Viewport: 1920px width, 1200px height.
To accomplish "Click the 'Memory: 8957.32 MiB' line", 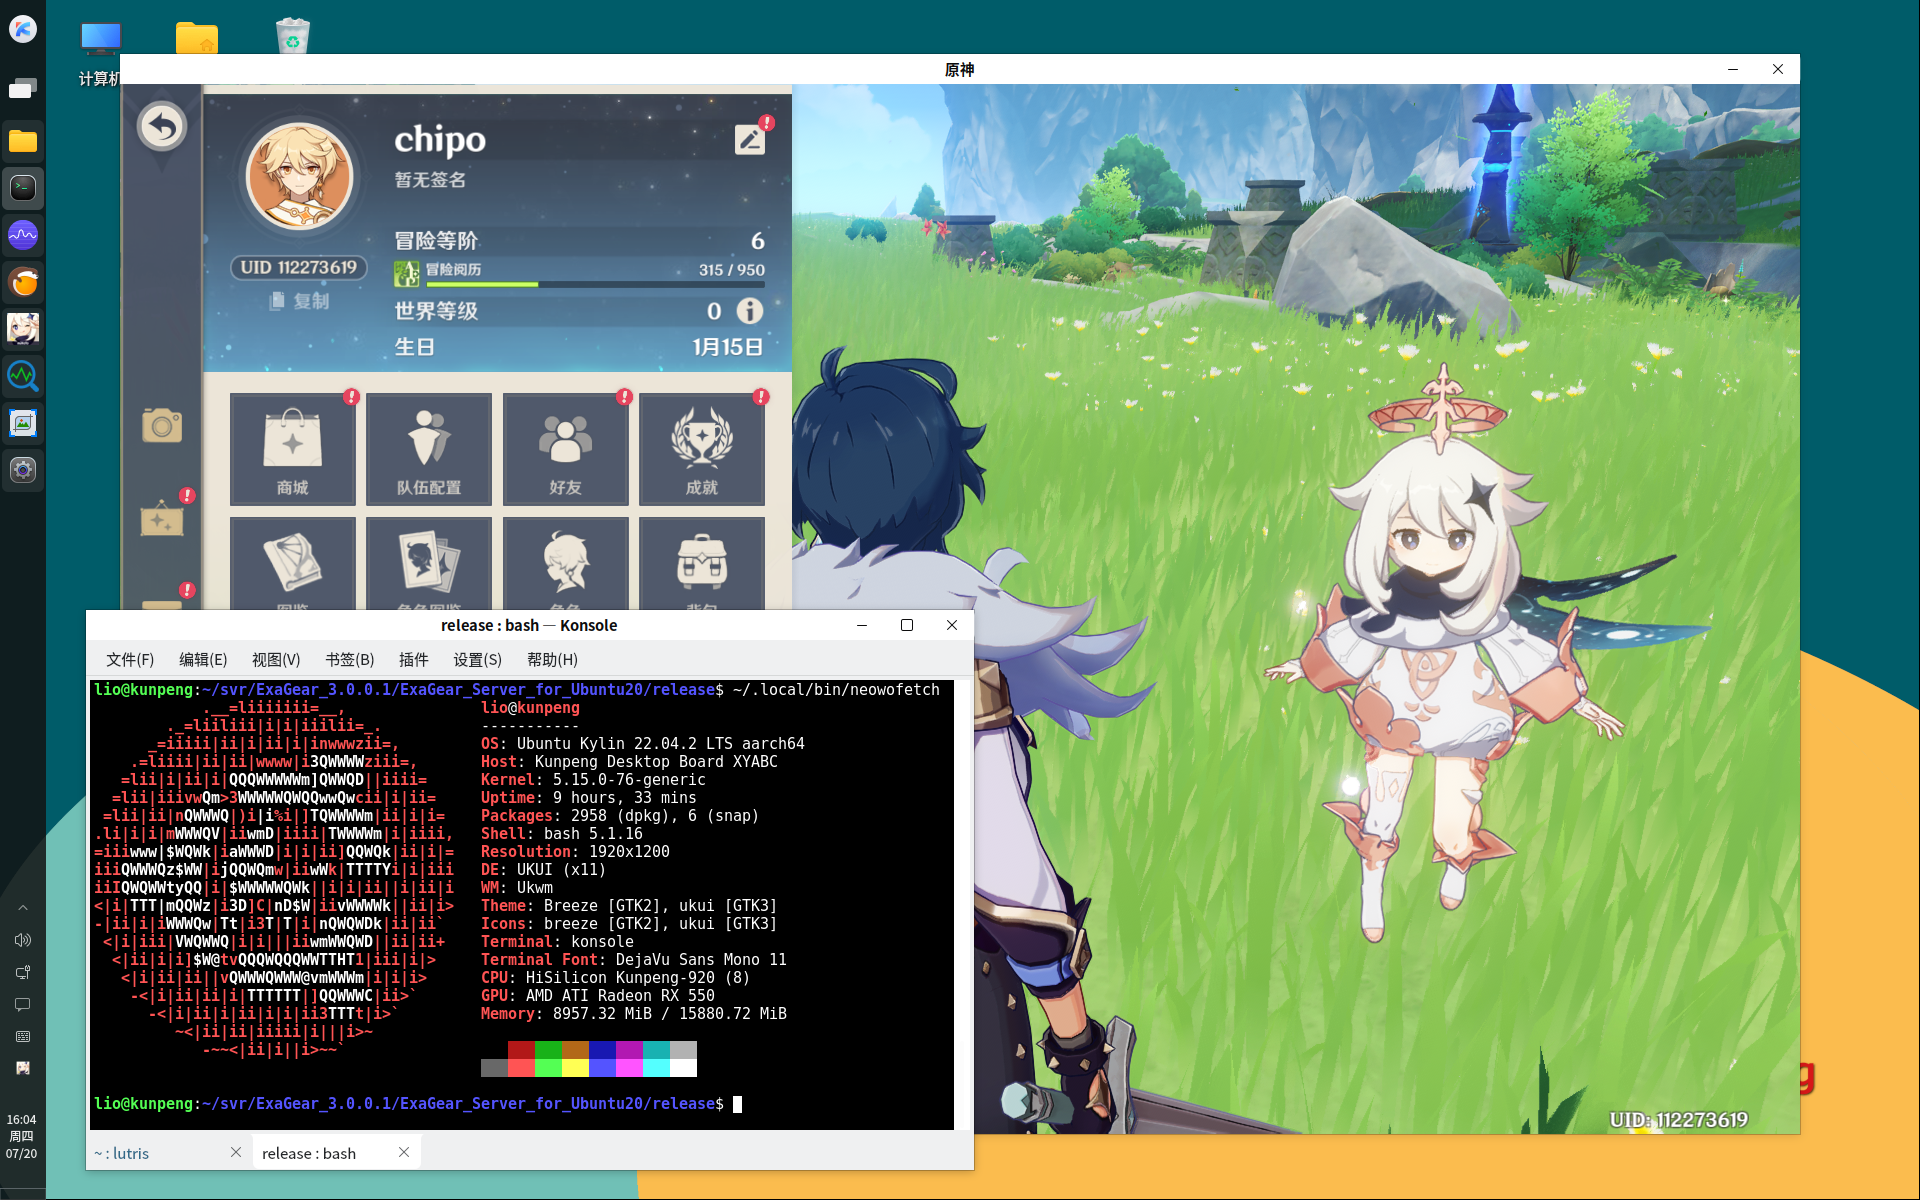I will coord(634,1014).
